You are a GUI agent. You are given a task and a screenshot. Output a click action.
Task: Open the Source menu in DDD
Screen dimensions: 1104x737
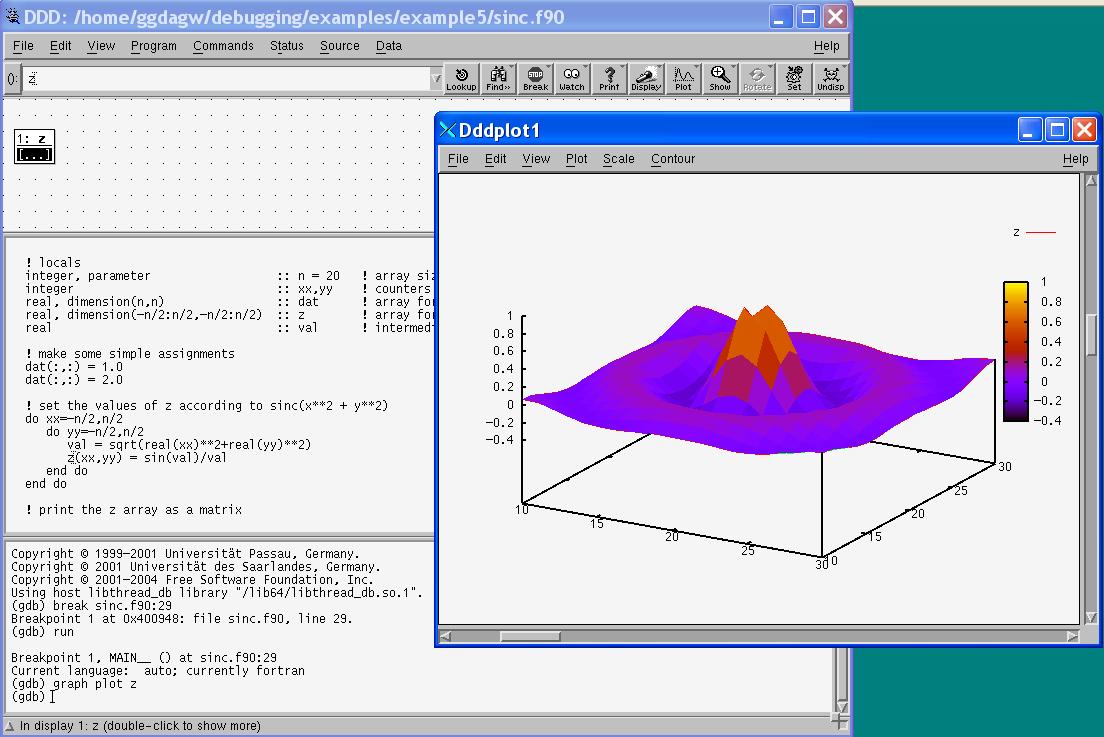[x=339, y=46]
